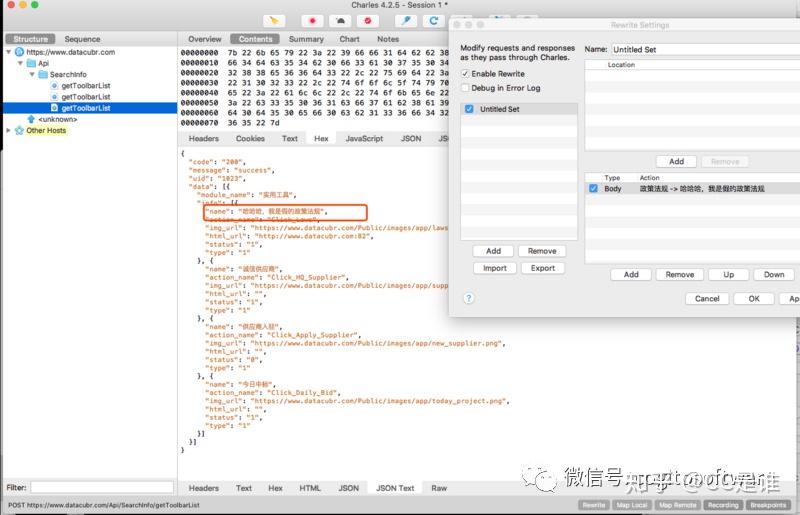The width and height of the screenshot is (800, 515).
Task: Repeat the request with the refresh icon
Action: 434,21
